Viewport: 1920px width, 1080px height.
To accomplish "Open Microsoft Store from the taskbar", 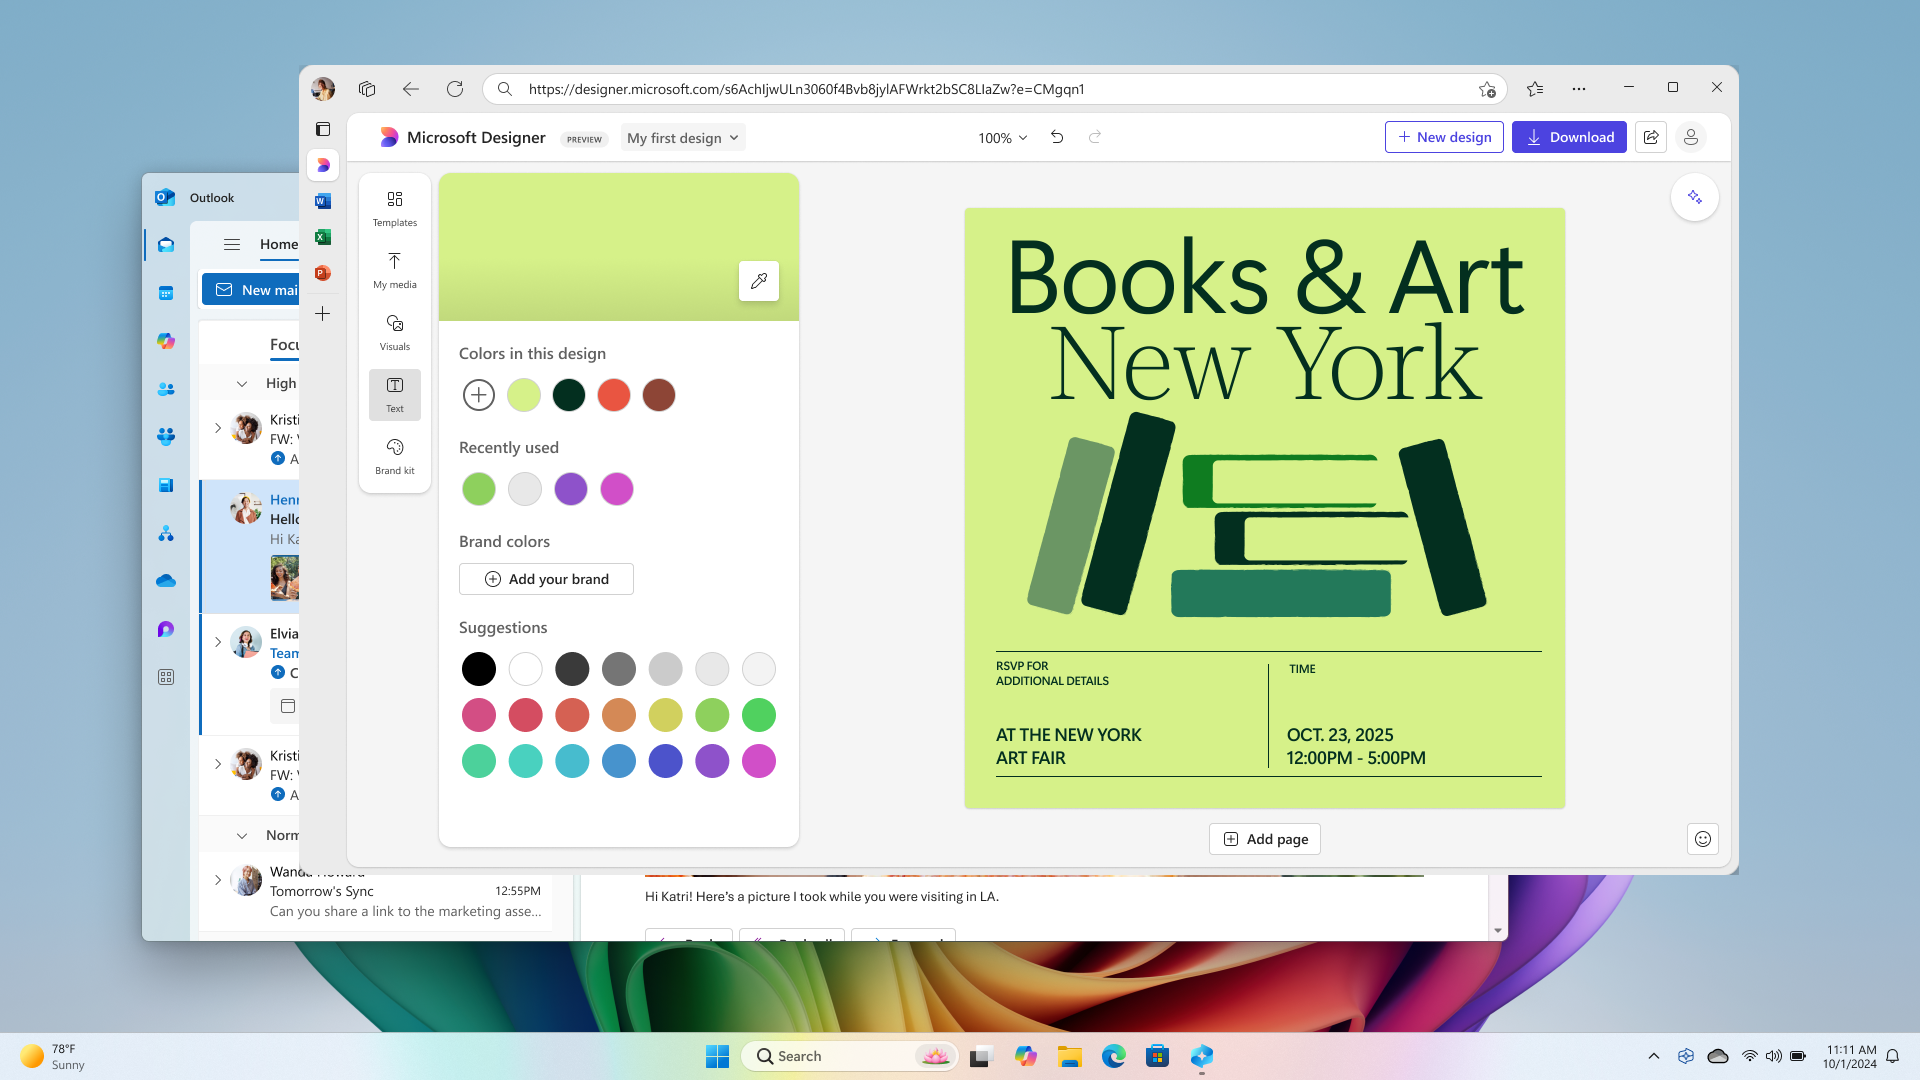I will point(1157,1056).
